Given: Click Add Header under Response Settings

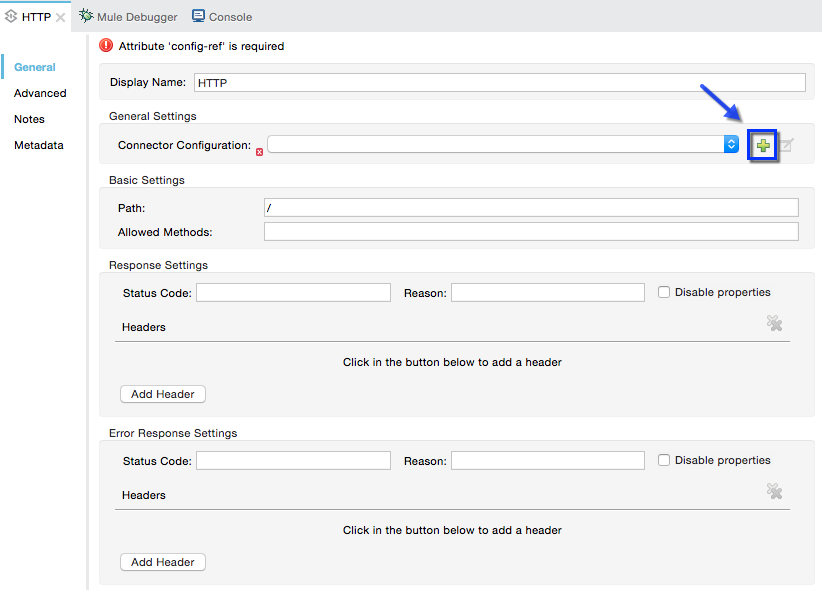Looking at the screenshot, I should tap(162, 394).
